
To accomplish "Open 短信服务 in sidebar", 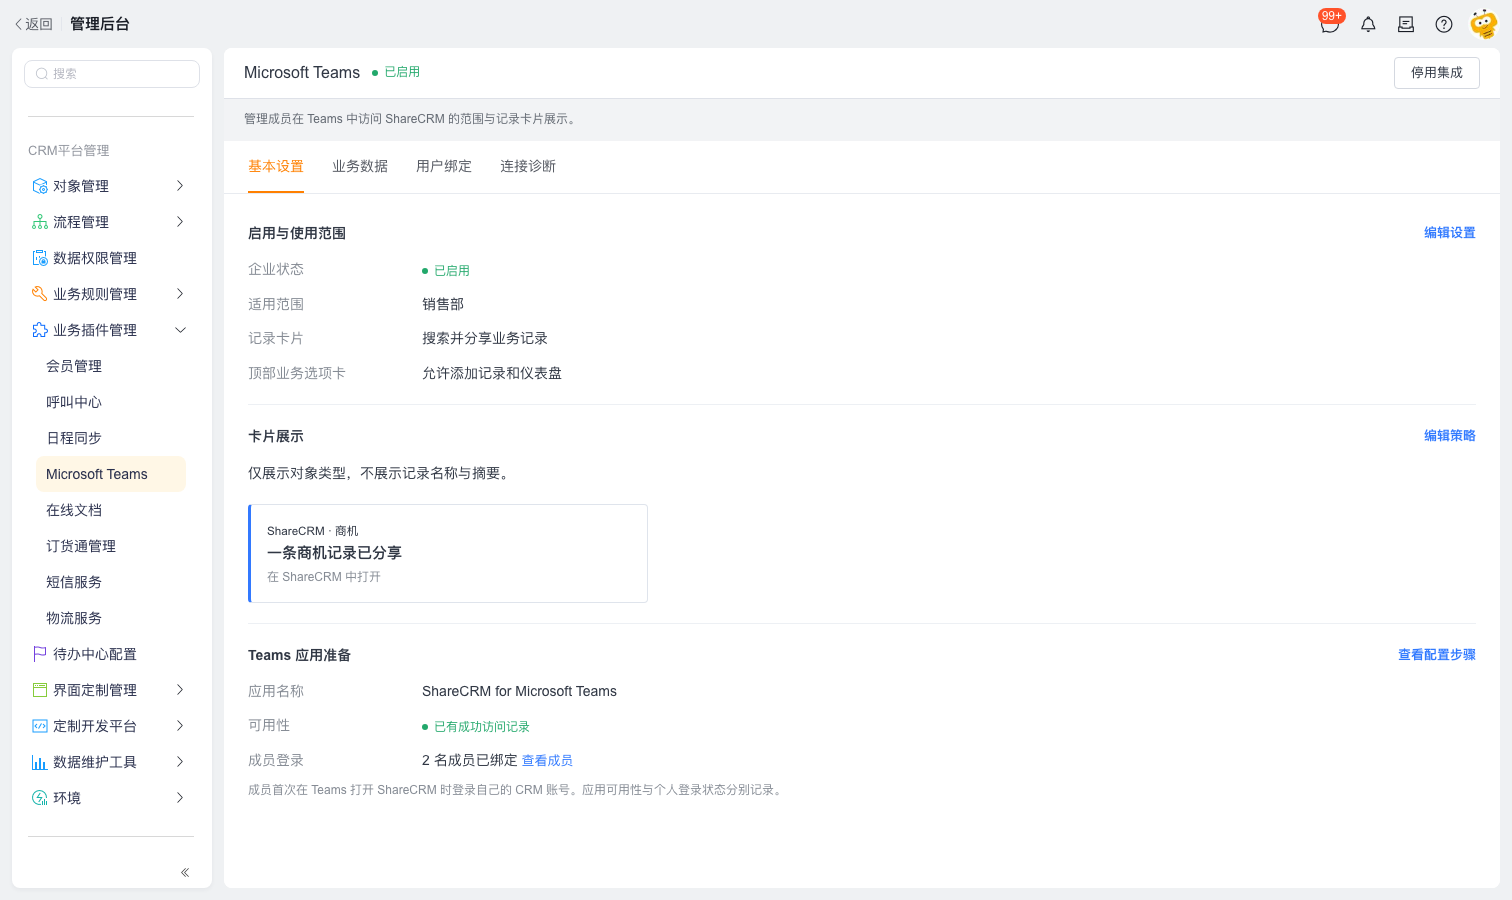I will tap(111, 582).
